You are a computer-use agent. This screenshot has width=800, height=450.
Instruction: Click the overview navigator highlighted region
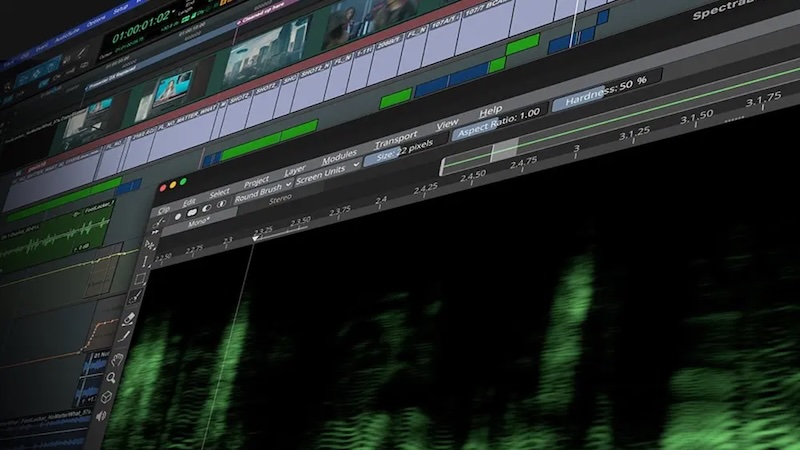505,150
